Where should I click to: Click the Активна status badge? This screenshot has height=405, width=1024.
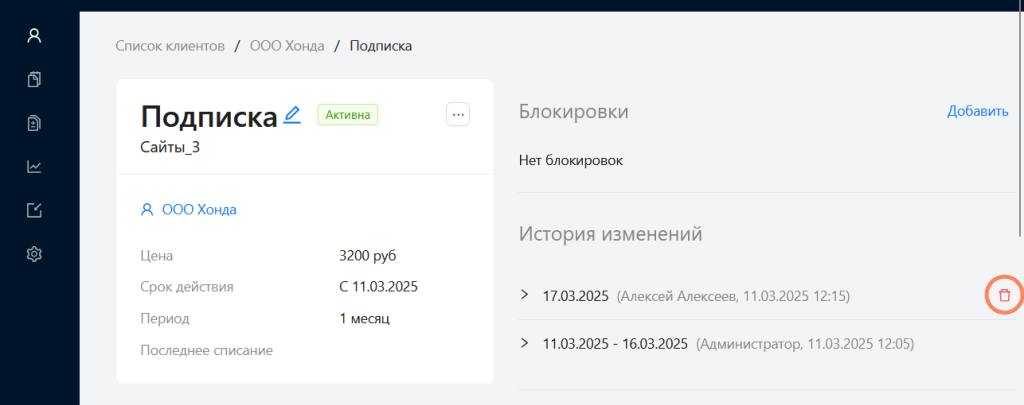pyautogui.click(x=348, y=115)
